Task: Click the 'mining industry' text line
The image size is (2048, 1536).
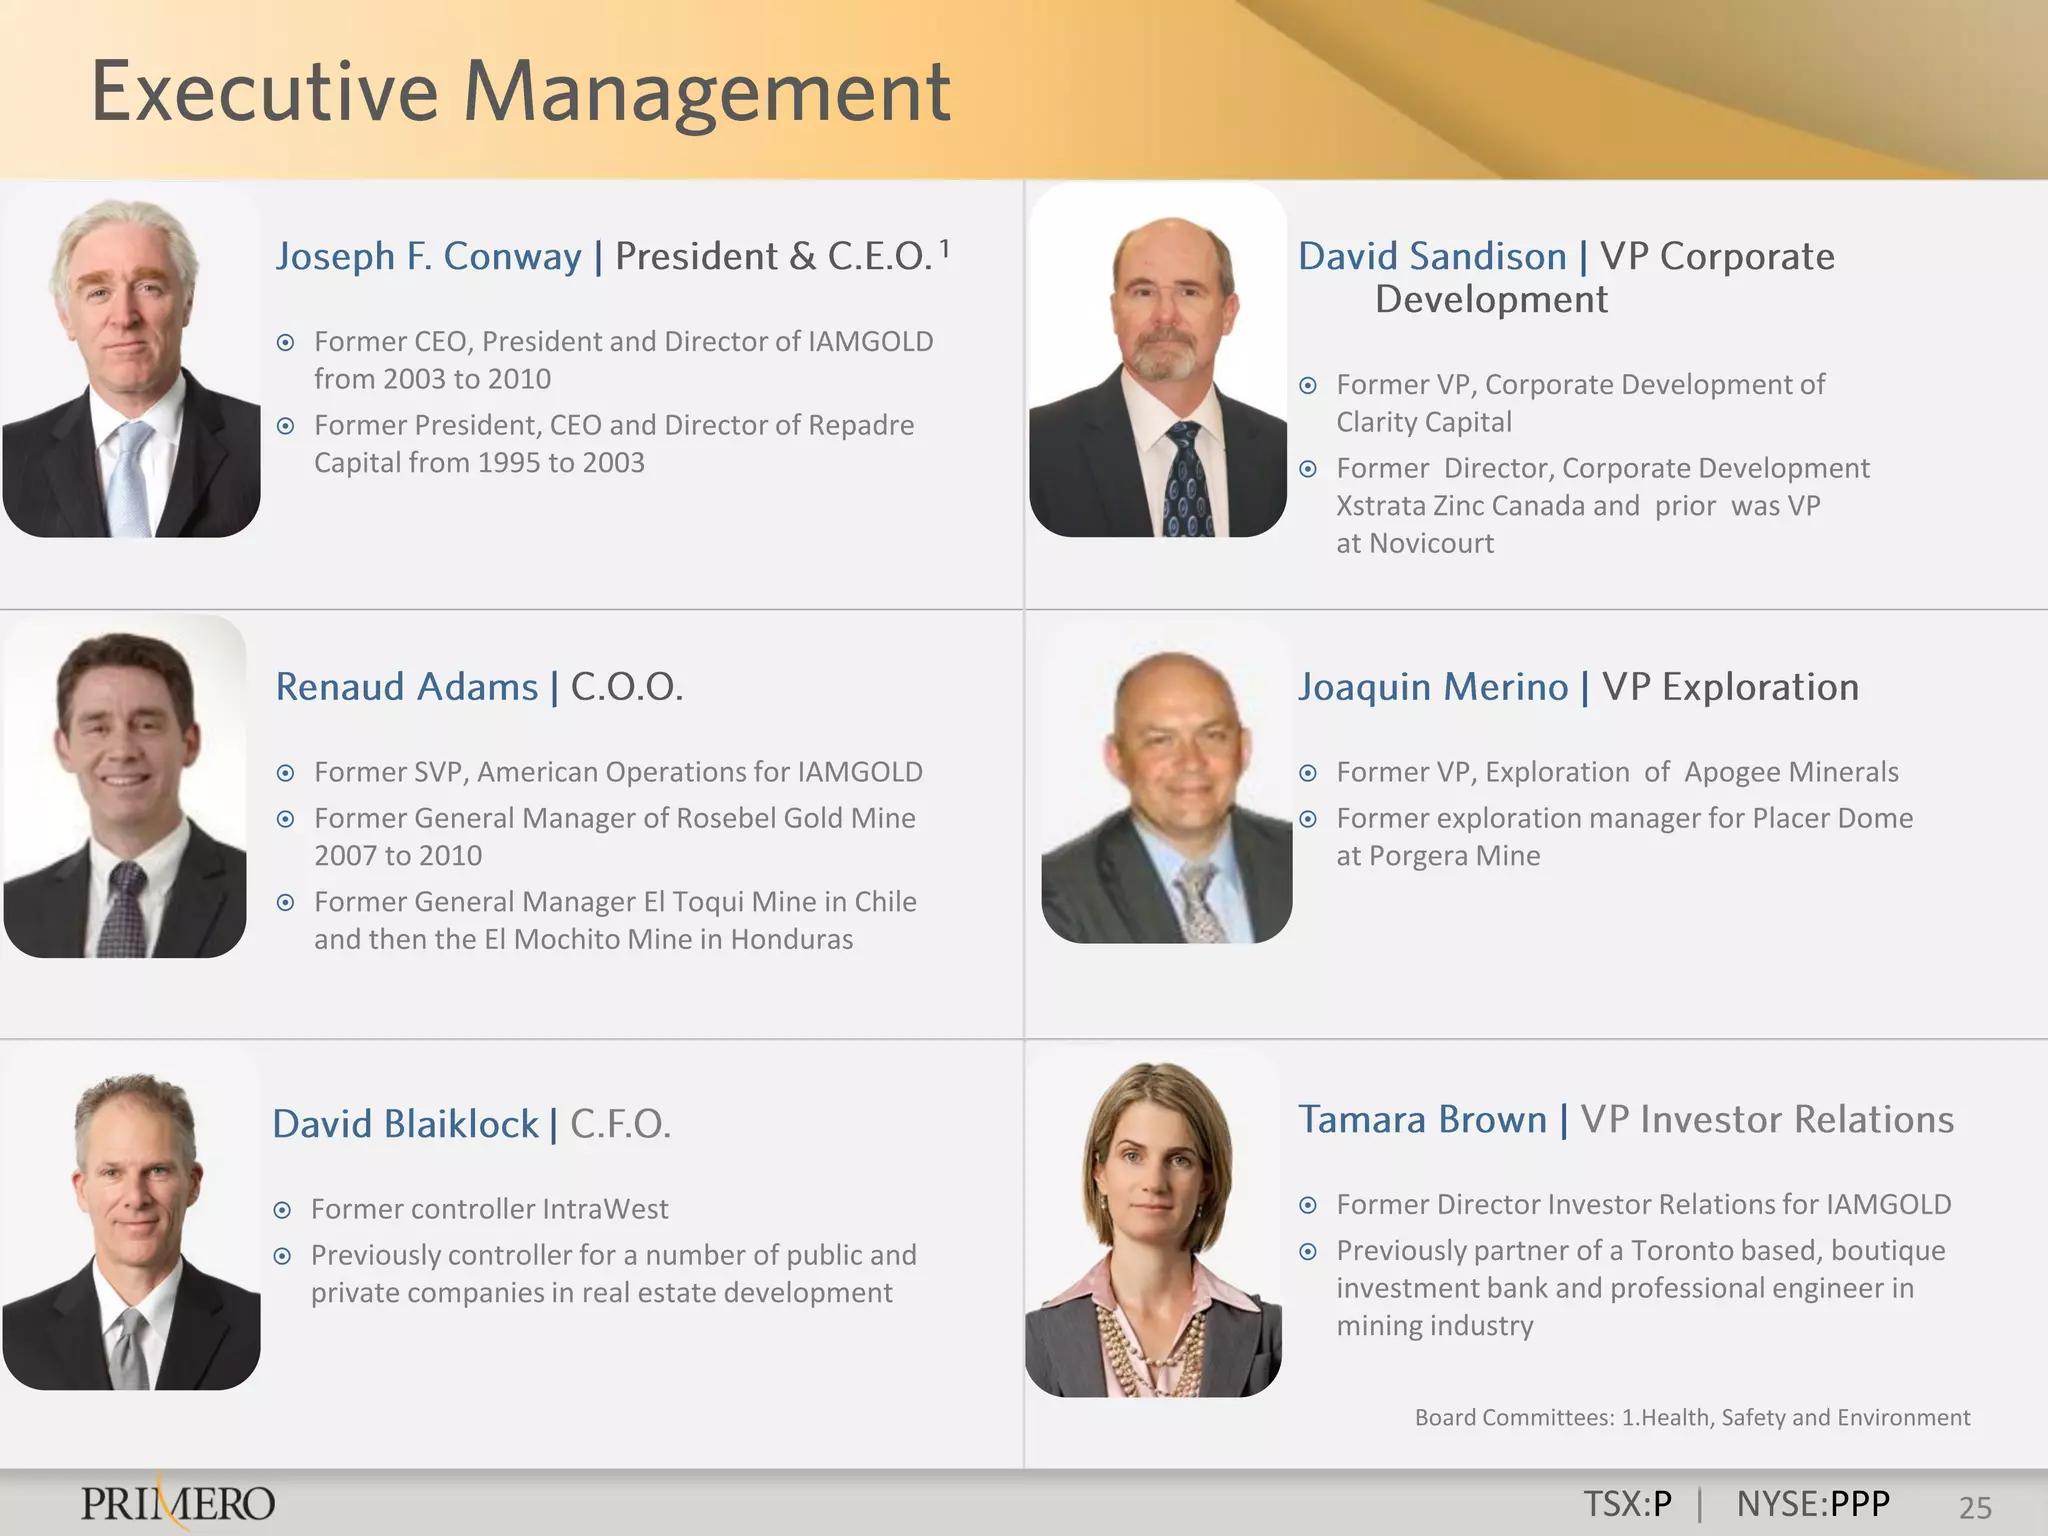Action: pyautogui.click(x=1435, y=1326)
